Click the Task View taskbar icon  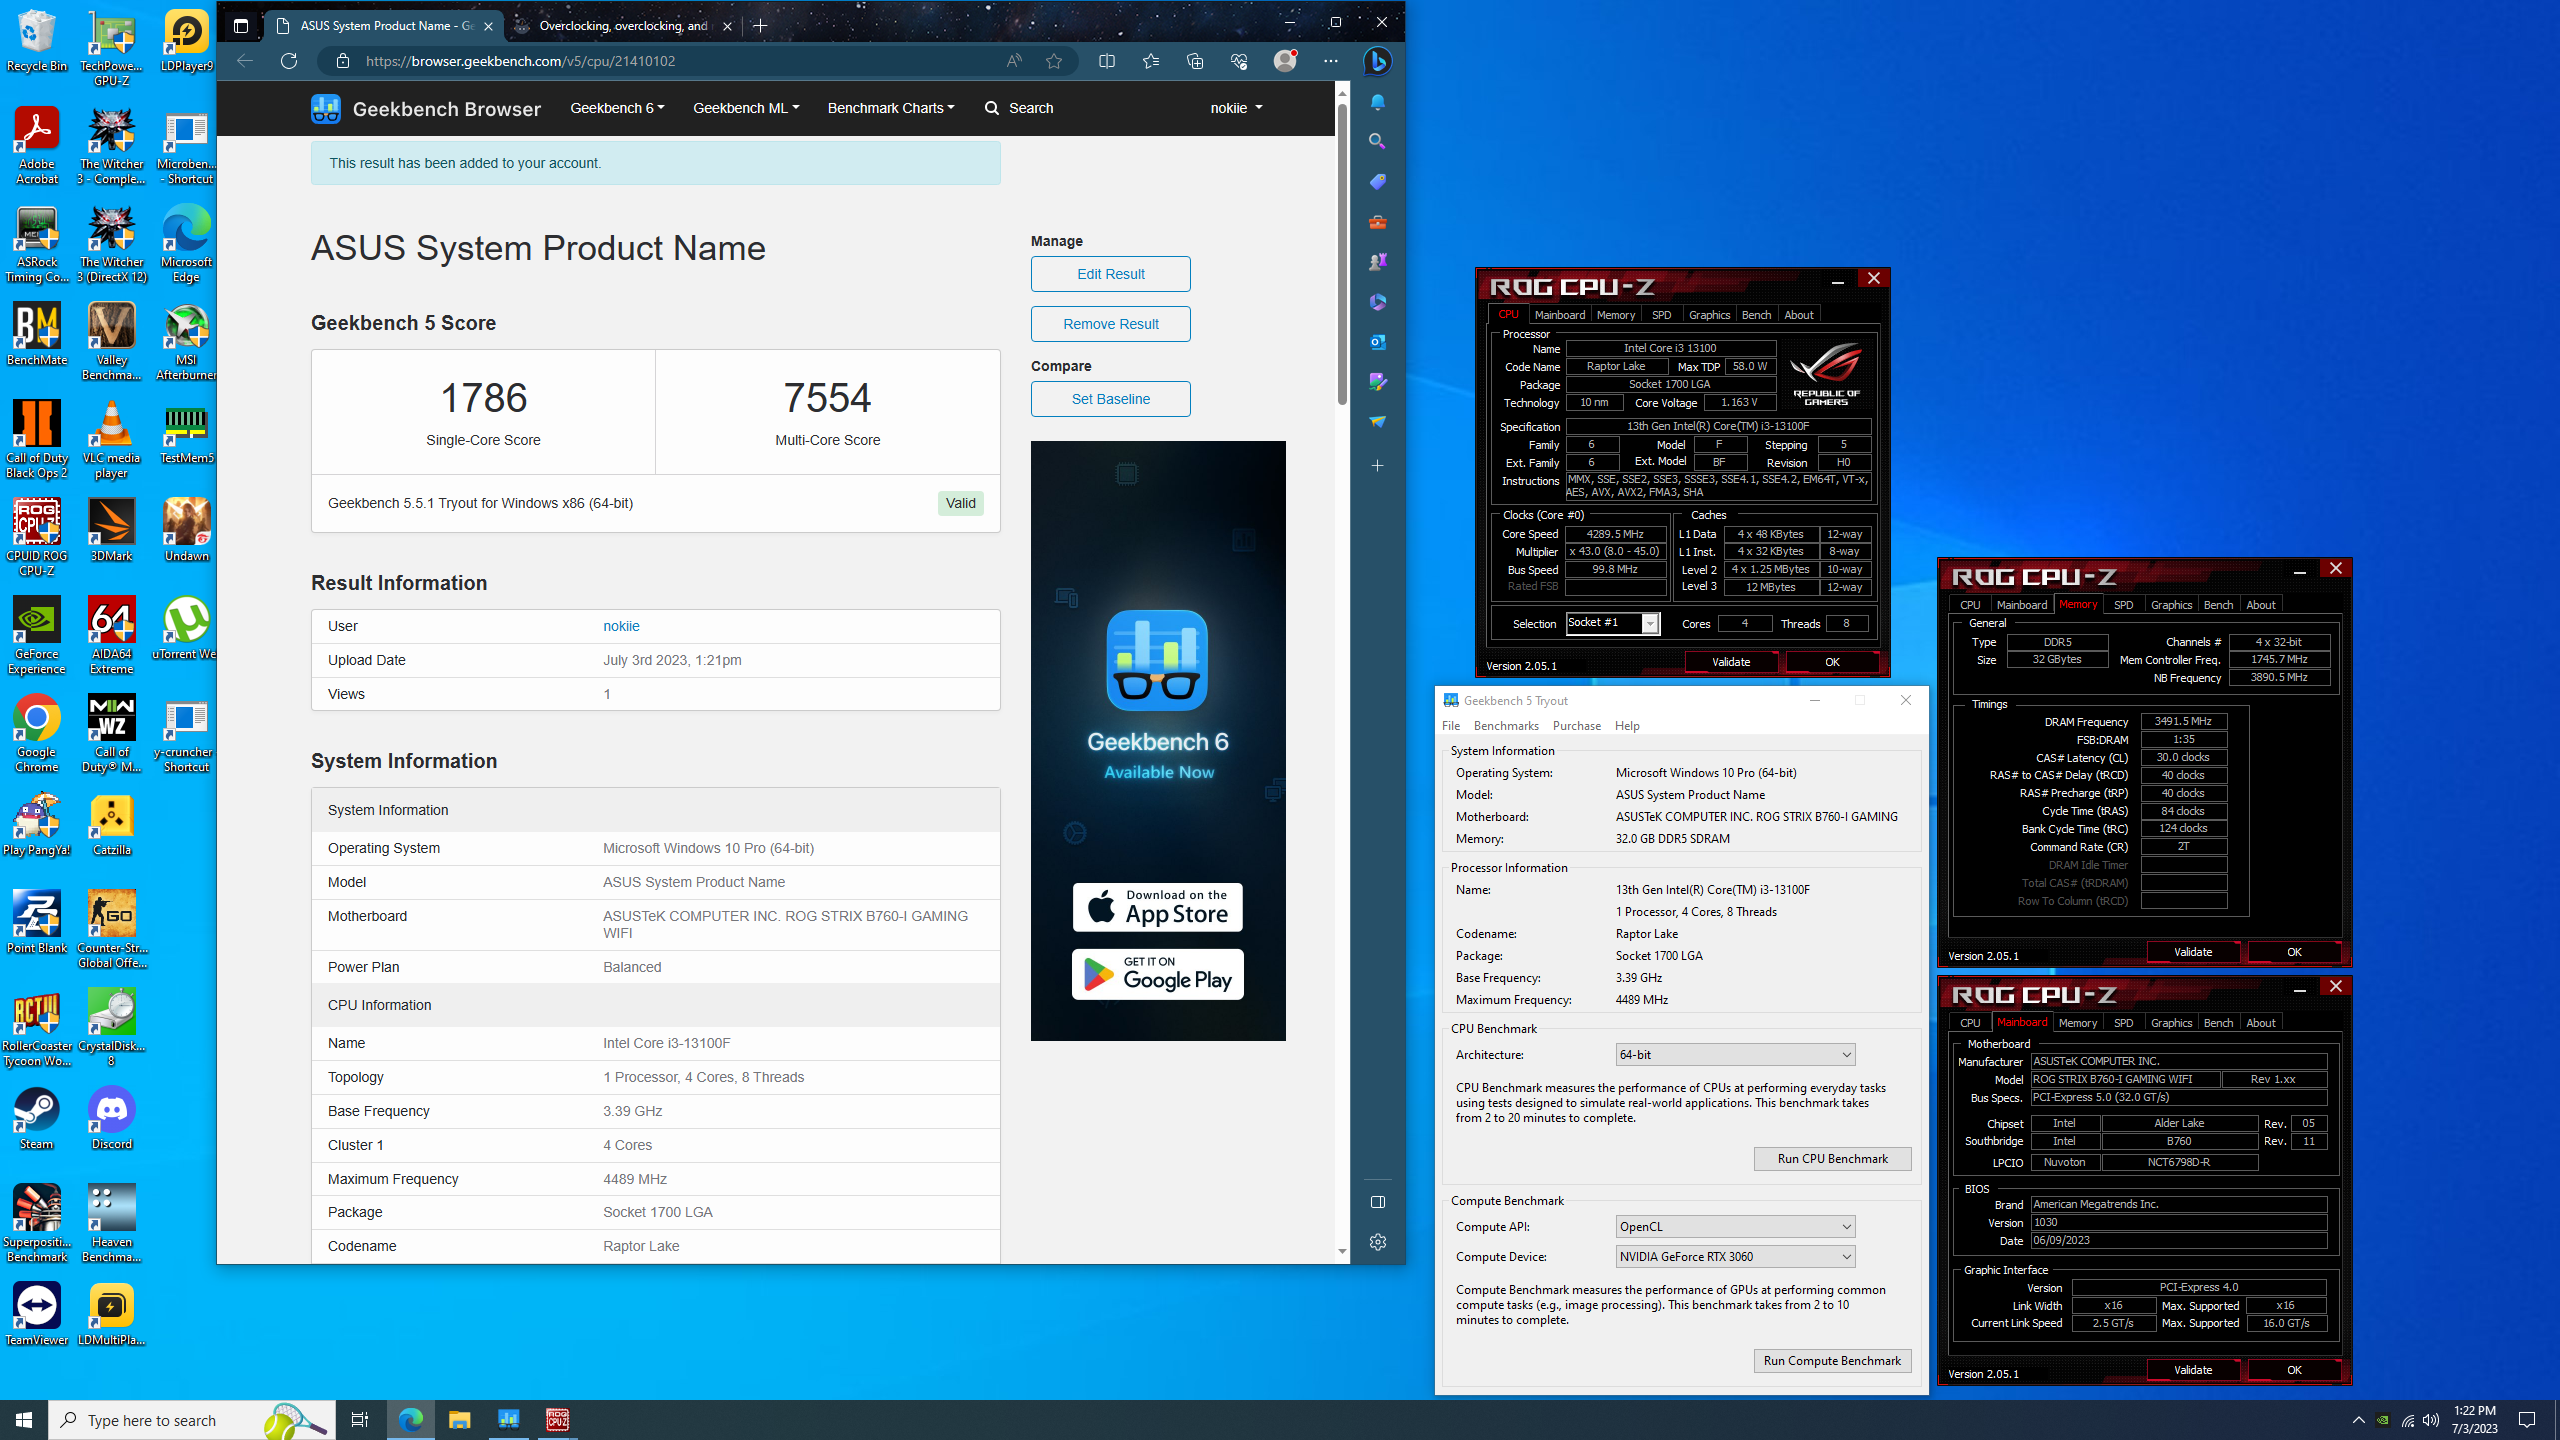(360, 1420)
